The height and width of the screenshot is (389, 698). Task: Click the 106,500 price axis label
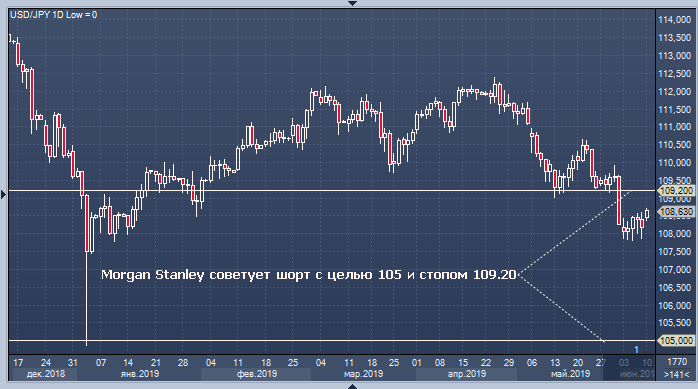coord(675,288)
